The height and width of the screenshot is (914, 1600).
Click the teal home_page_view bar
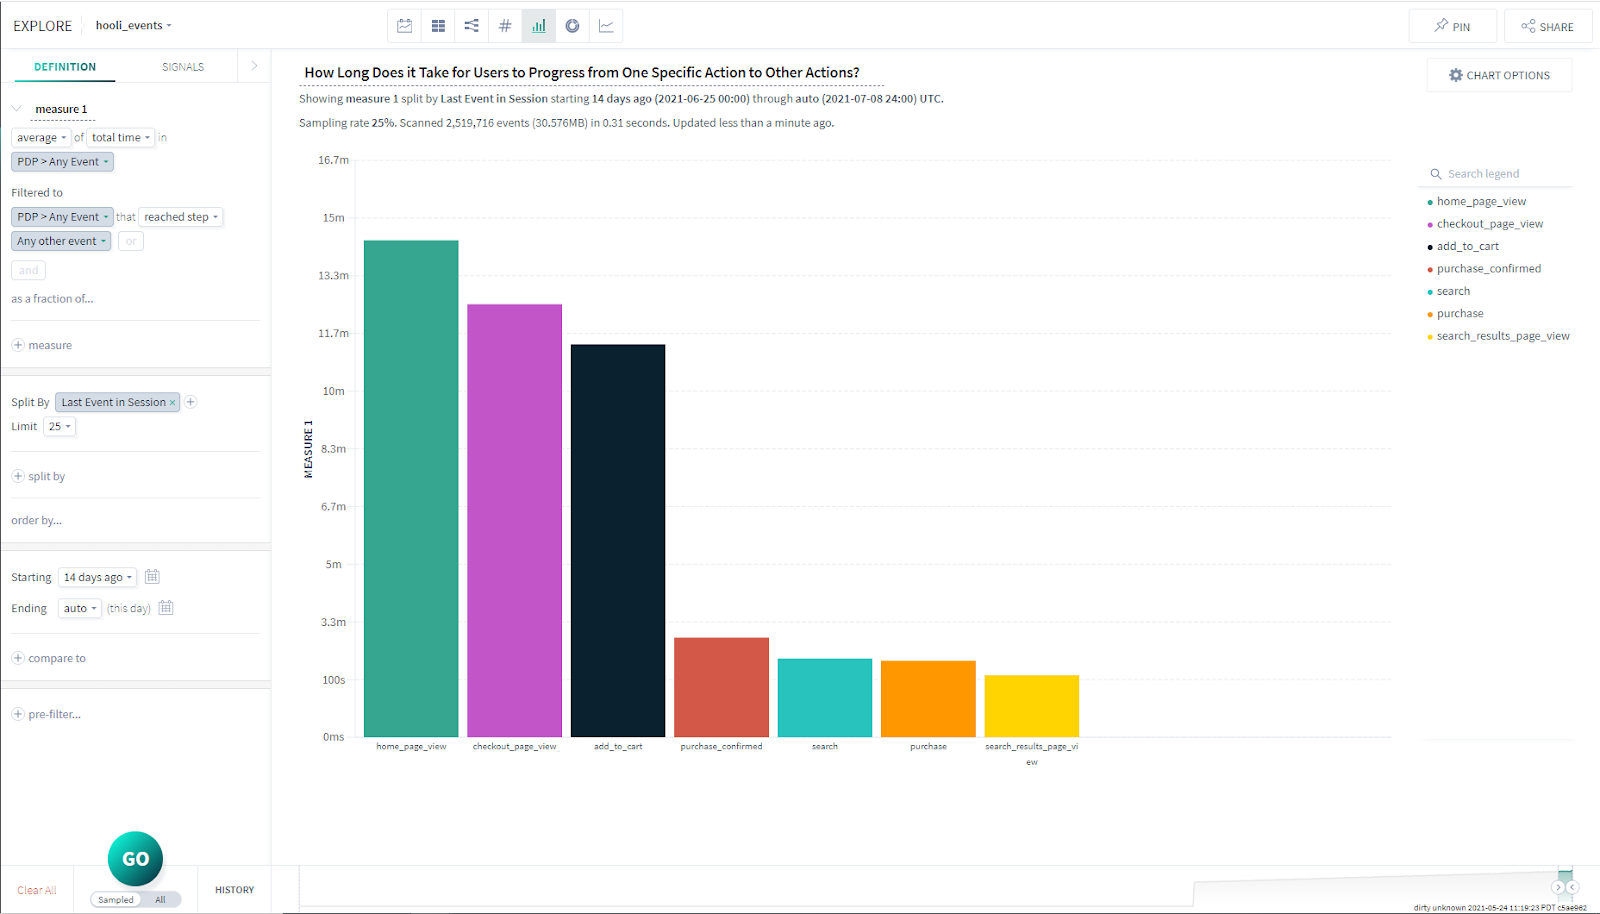[x=411, y=488]
